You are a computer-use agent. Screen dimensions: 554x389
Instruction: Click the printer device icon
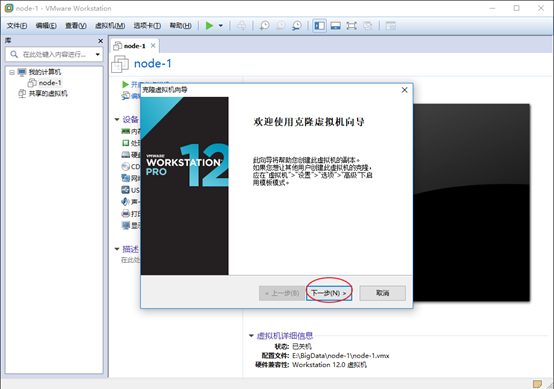[125, 213]
